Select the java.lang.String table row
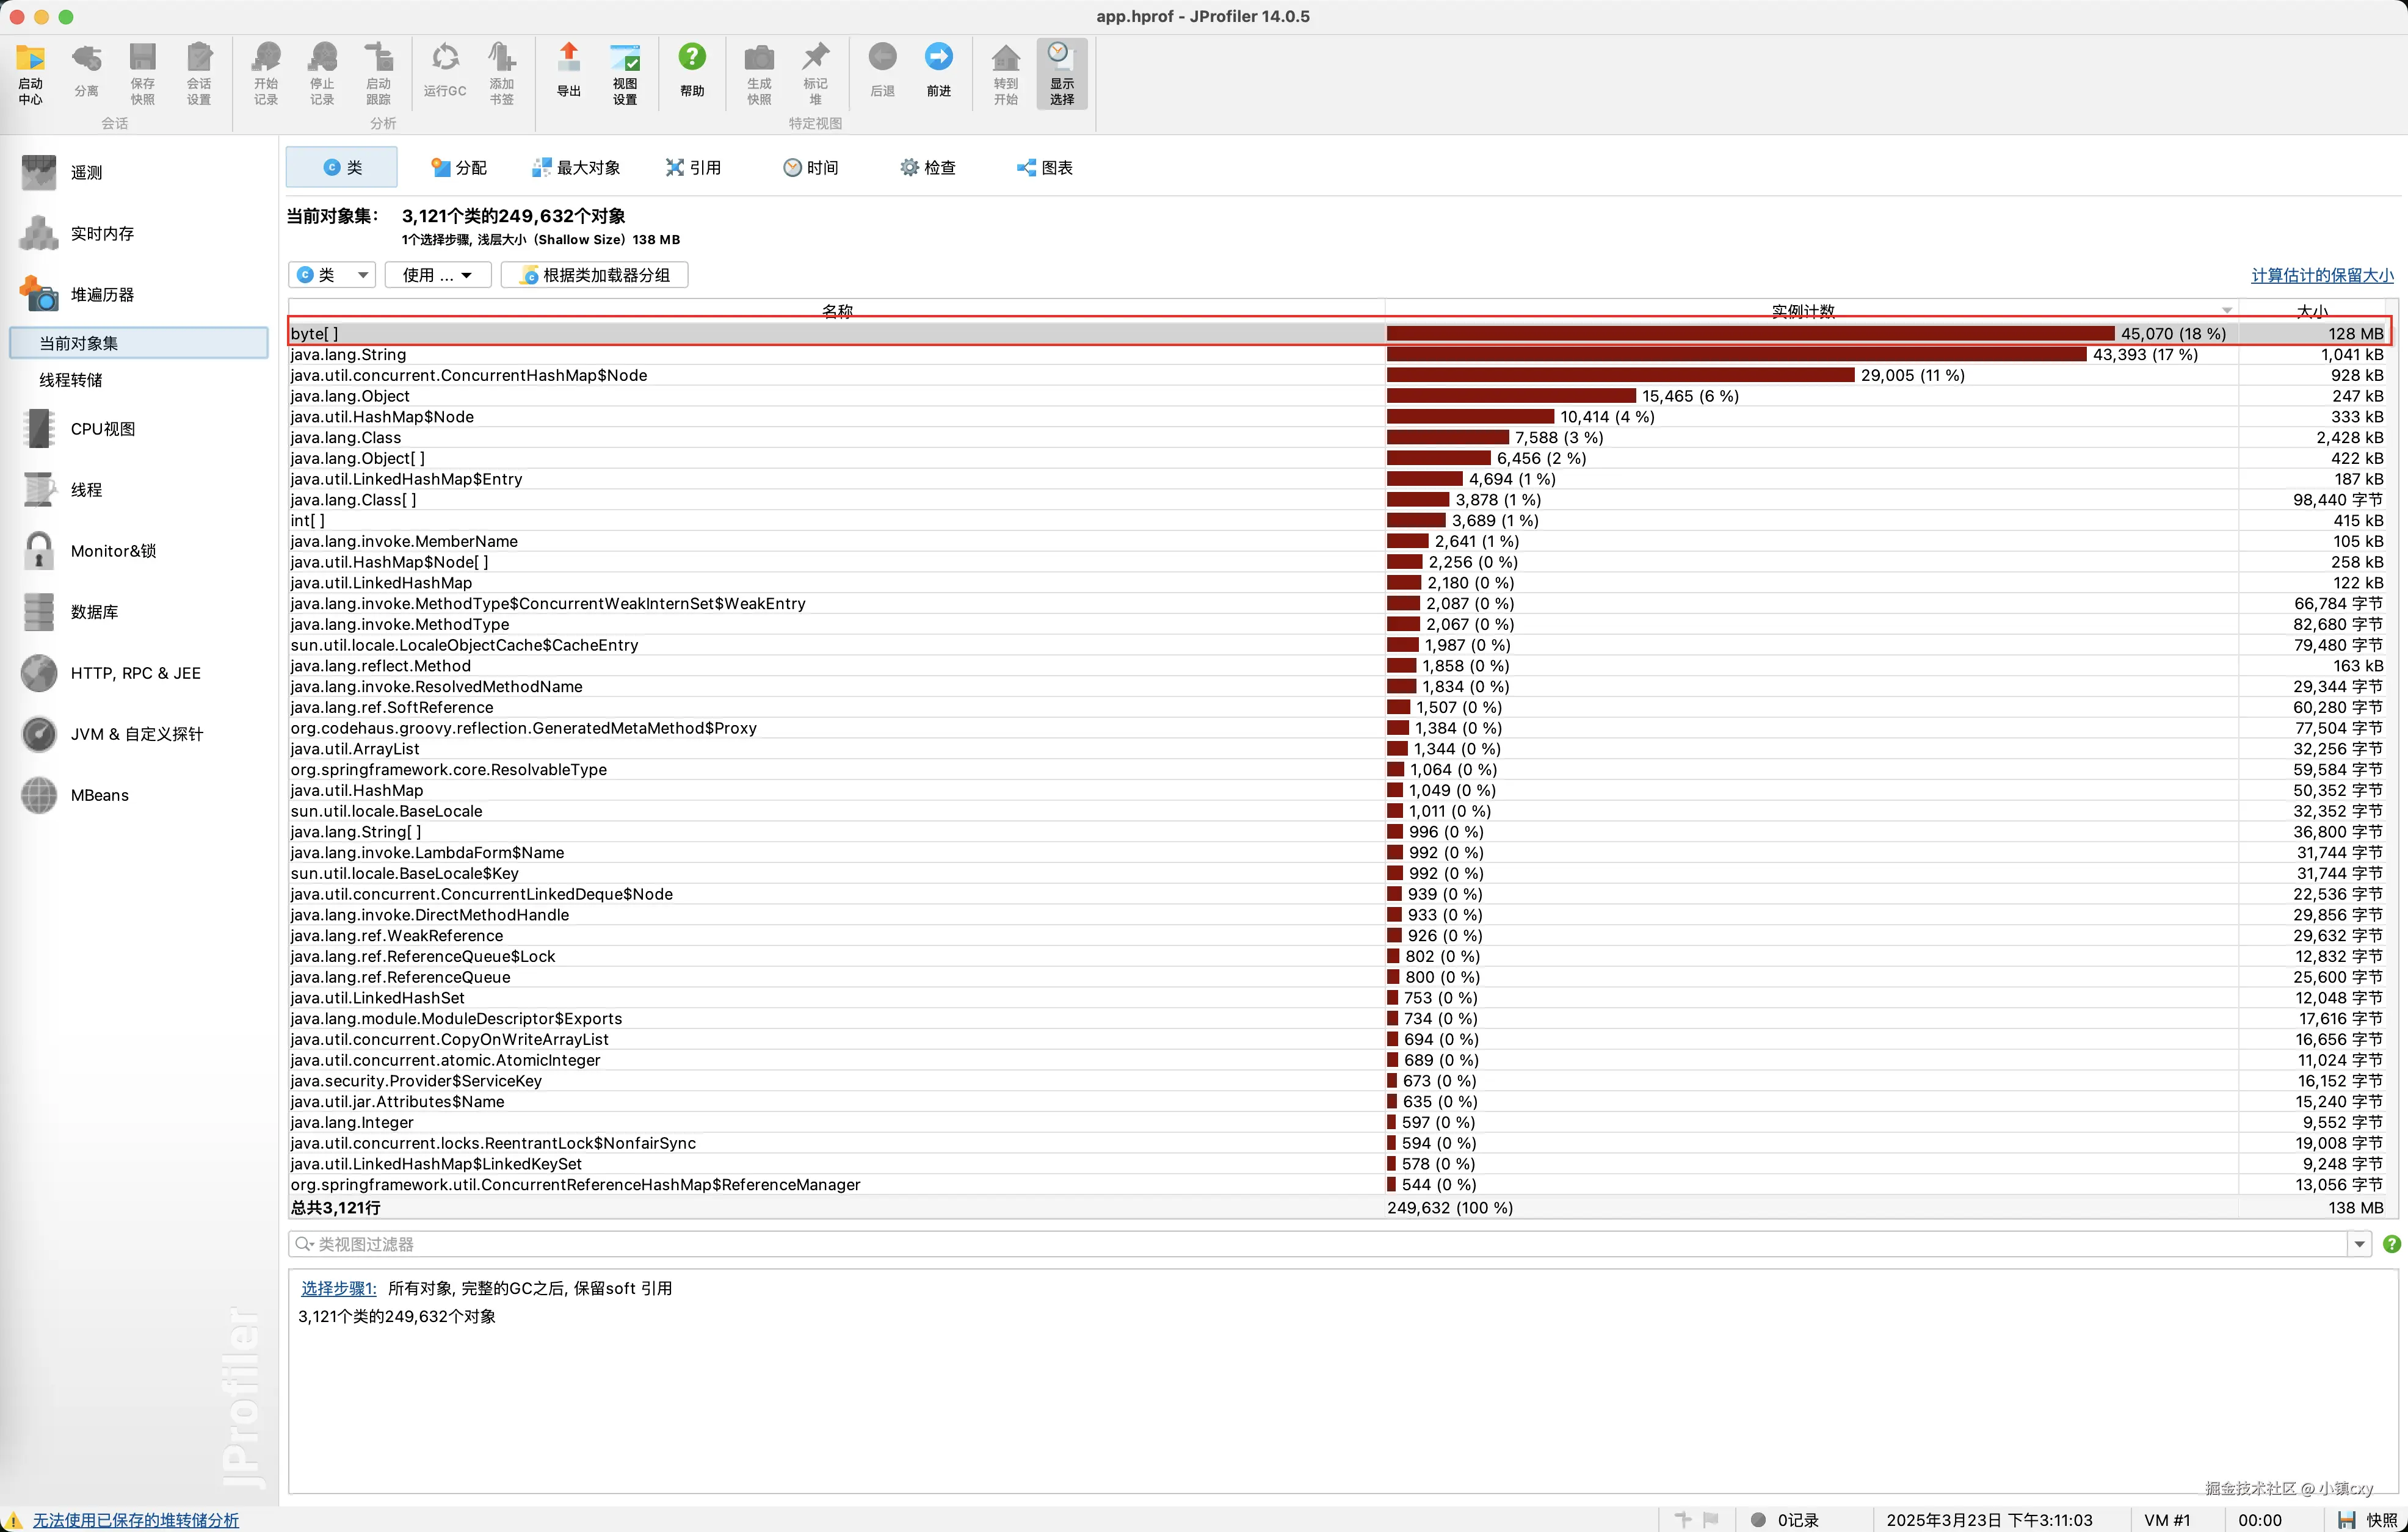 [x=348, y=355]
